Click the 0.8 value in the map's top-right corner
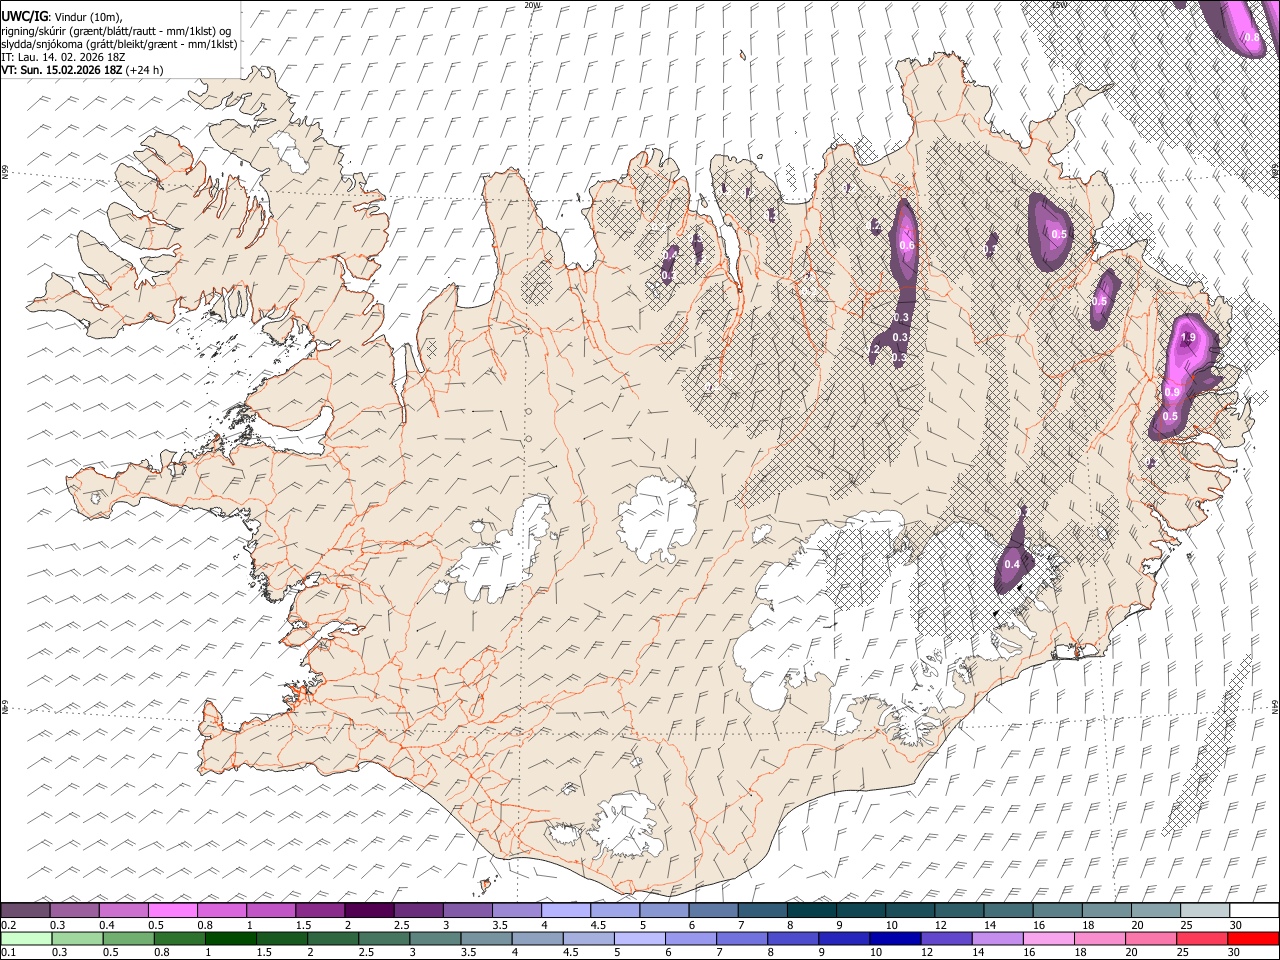 tap(1252, 37)
